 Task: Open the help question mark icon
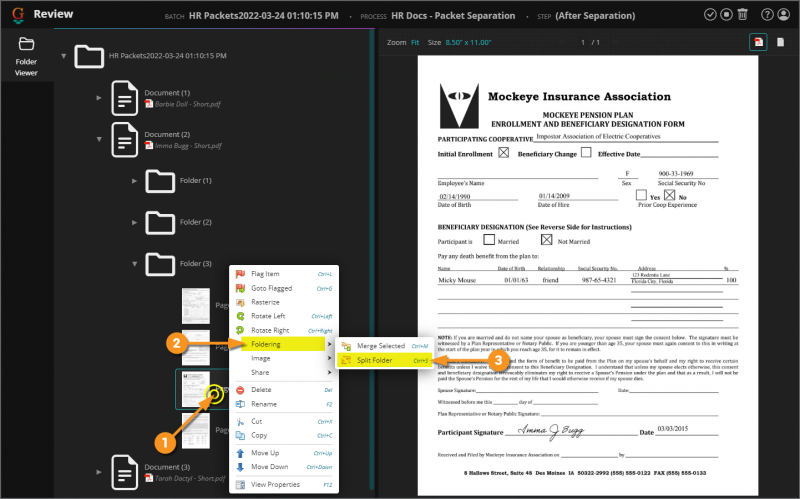[767, 15]
